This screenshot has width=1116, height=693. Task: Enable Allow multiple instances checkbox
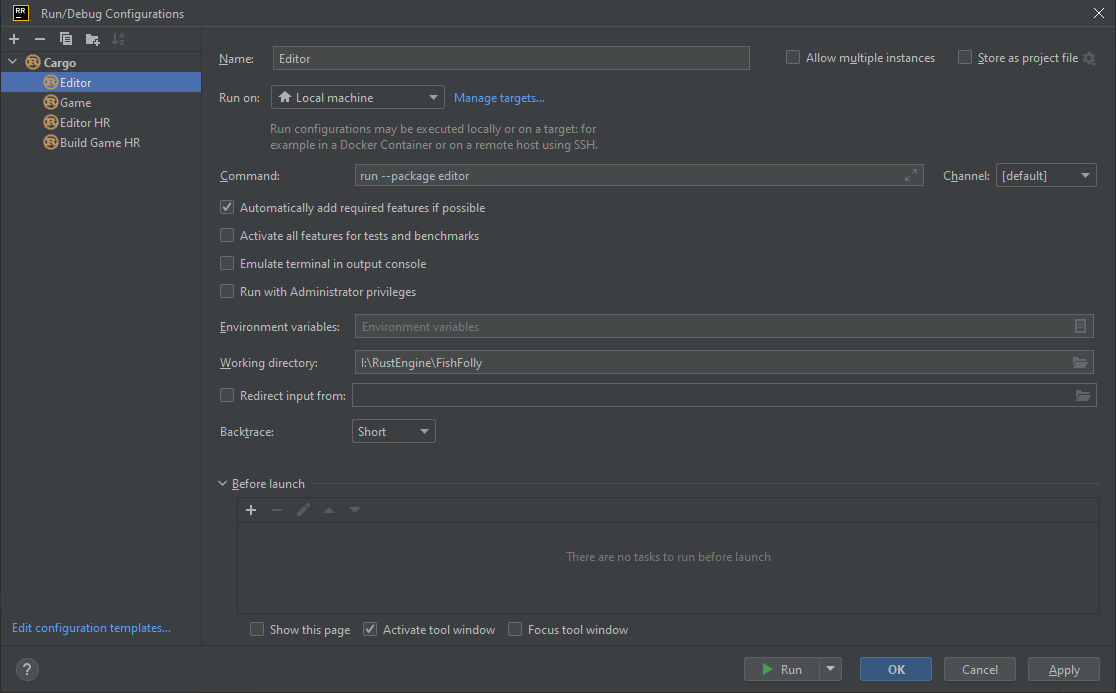[793, 58]
